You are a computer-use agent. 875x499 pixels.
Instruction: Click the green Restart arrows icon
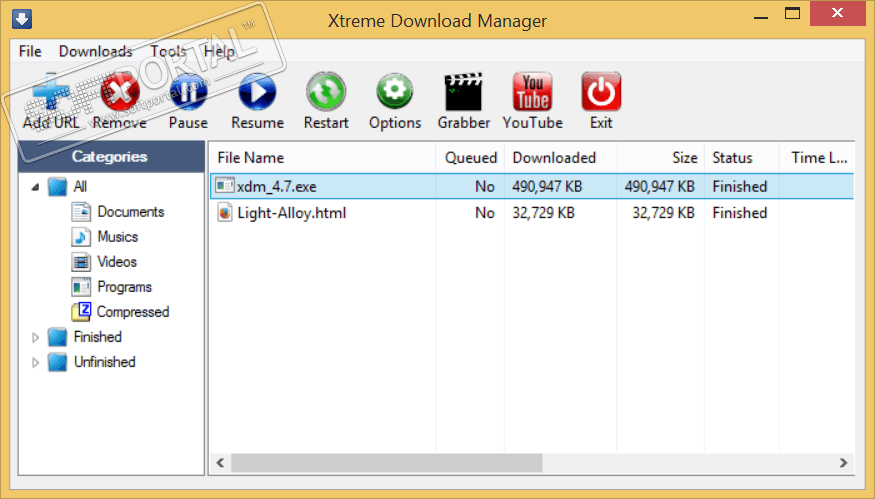(x=326, y=91)
